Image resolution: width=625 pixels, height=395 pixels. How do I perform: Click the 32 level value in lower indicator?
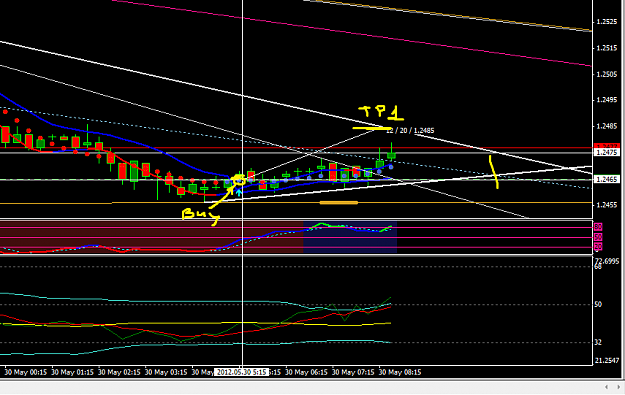coord(598,342)
